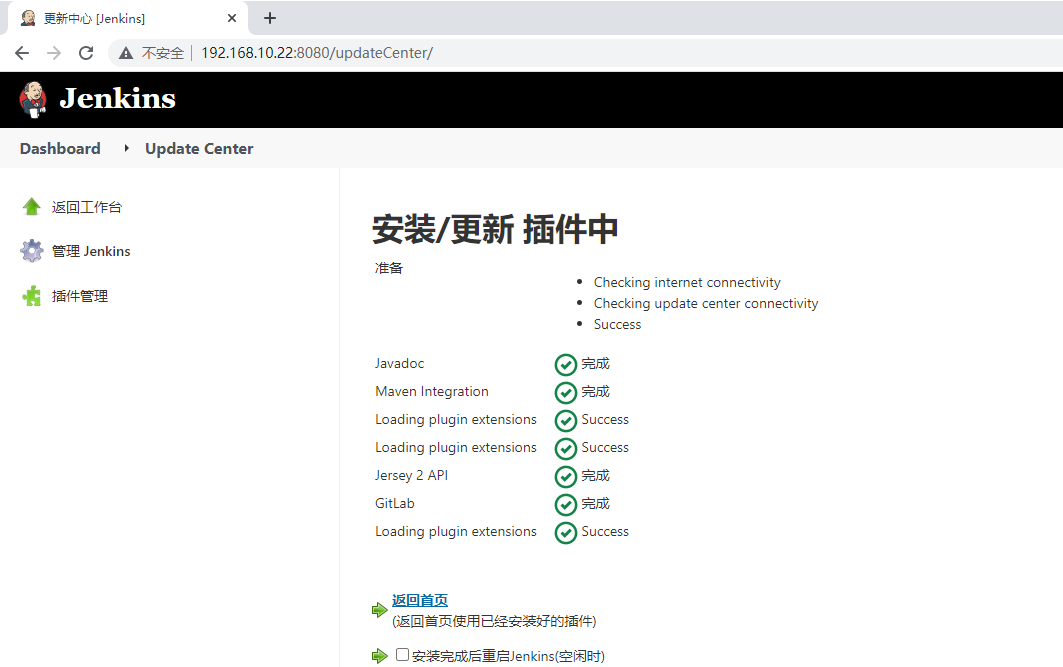Viewport: 1063px width, 667px height.
Task: Click the browser forward arrow
Action: 54,53
